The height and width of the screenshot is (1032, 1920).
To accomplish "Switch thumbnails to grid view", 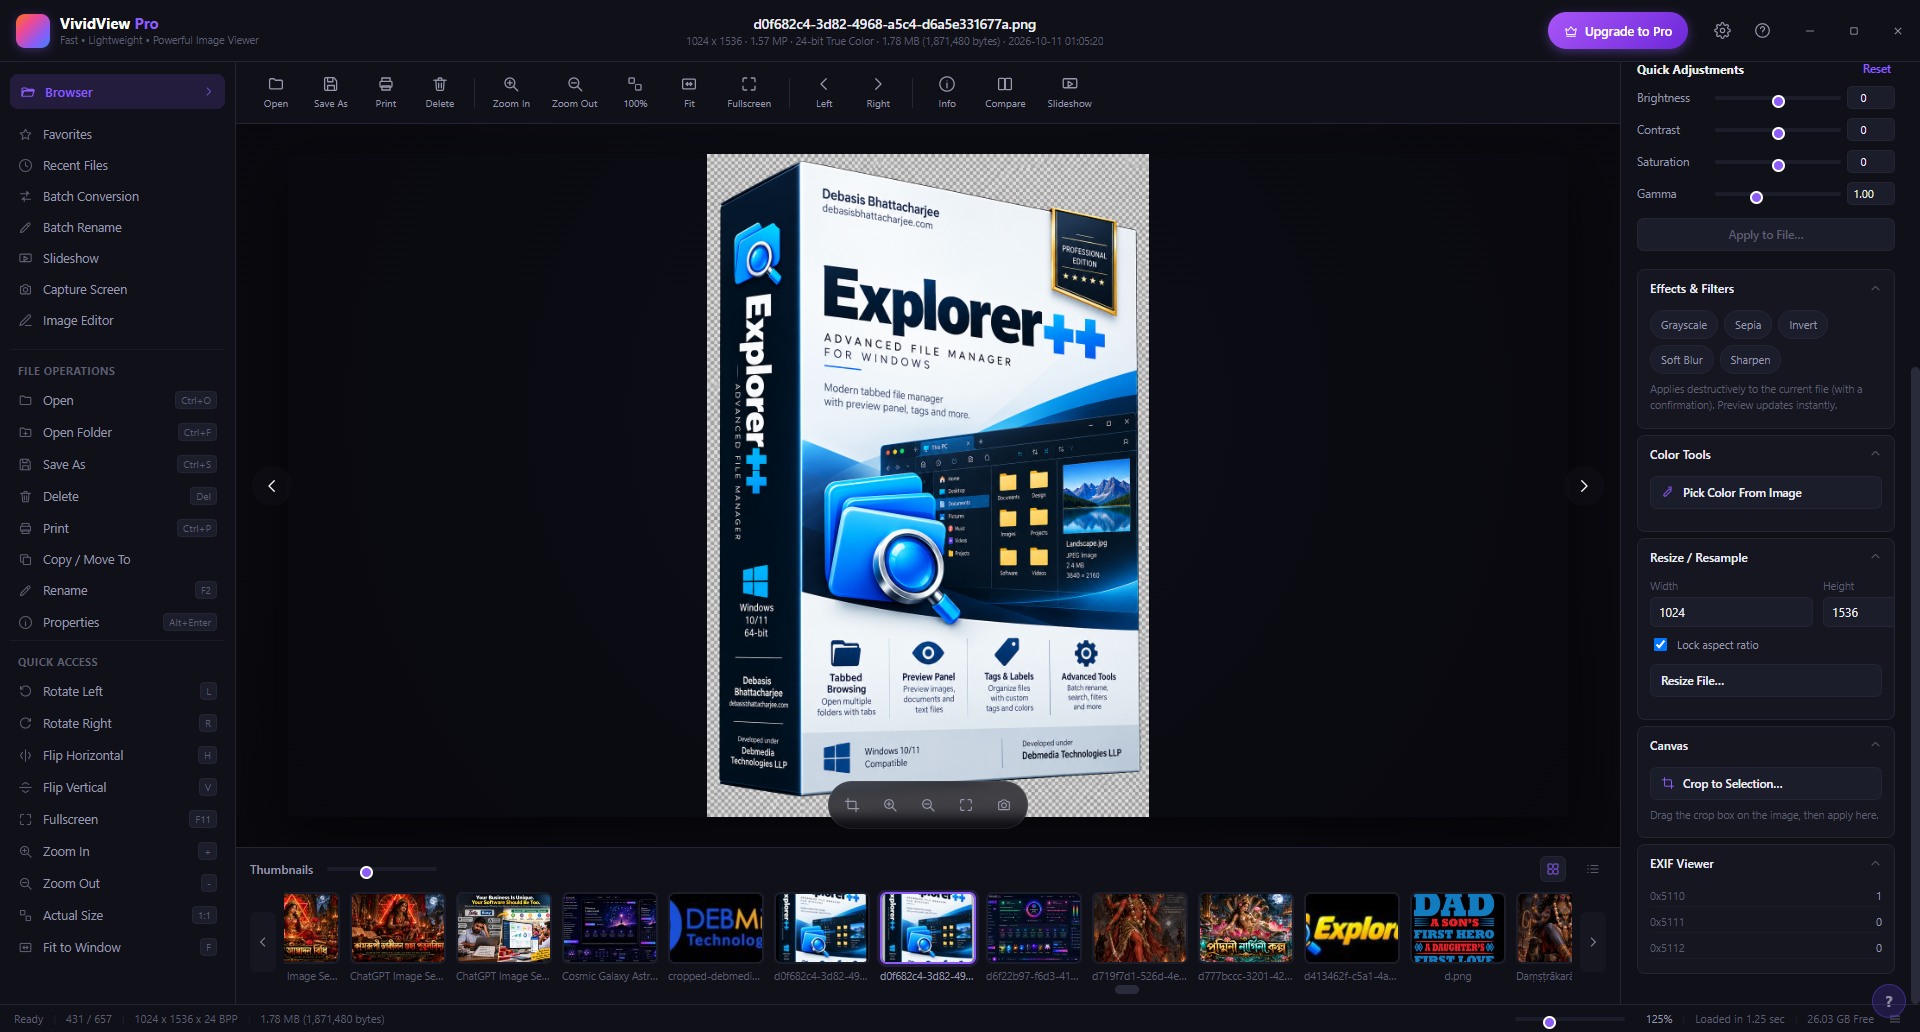I will pyautogui.click(x=1553, y=869).
